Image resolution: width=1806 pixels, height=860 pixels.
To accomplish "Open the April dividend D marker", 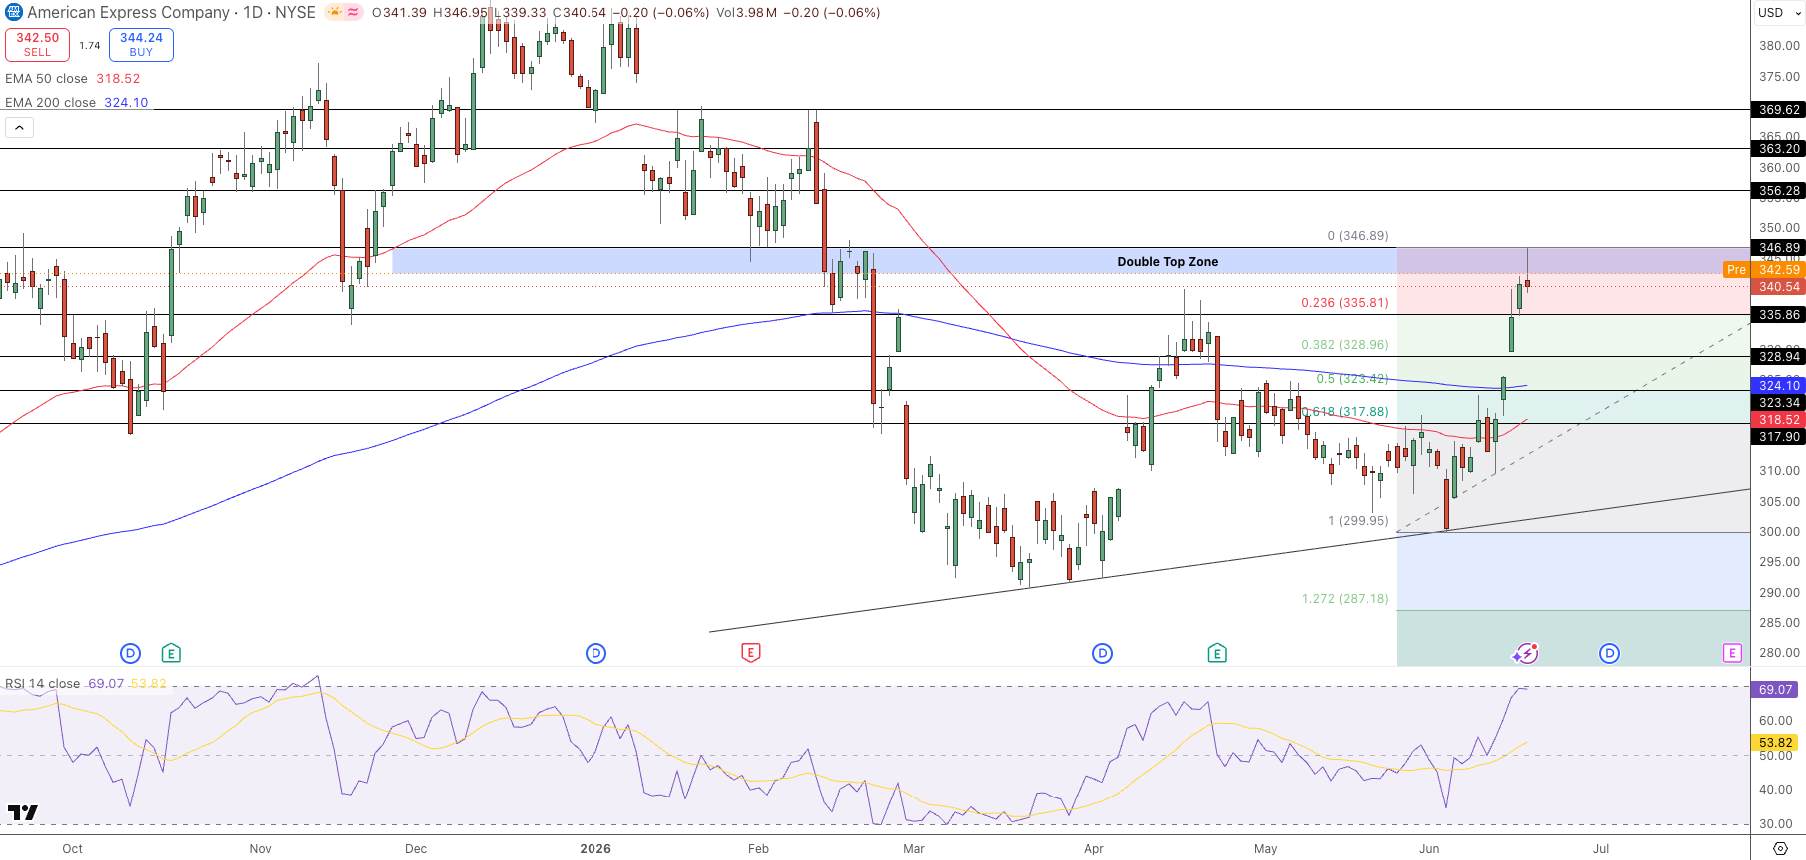I will (1102, 654).
